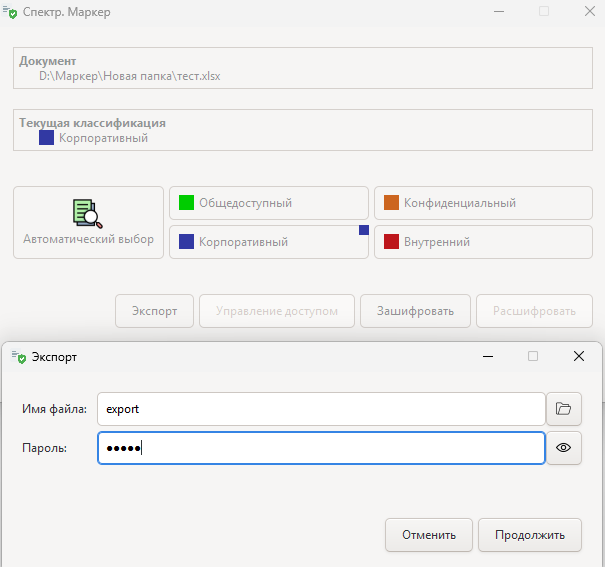Viewport: 605px width, 567px height.
Task: Click the Автоматический выбор magnifier document icon
Action: [88, 213]
